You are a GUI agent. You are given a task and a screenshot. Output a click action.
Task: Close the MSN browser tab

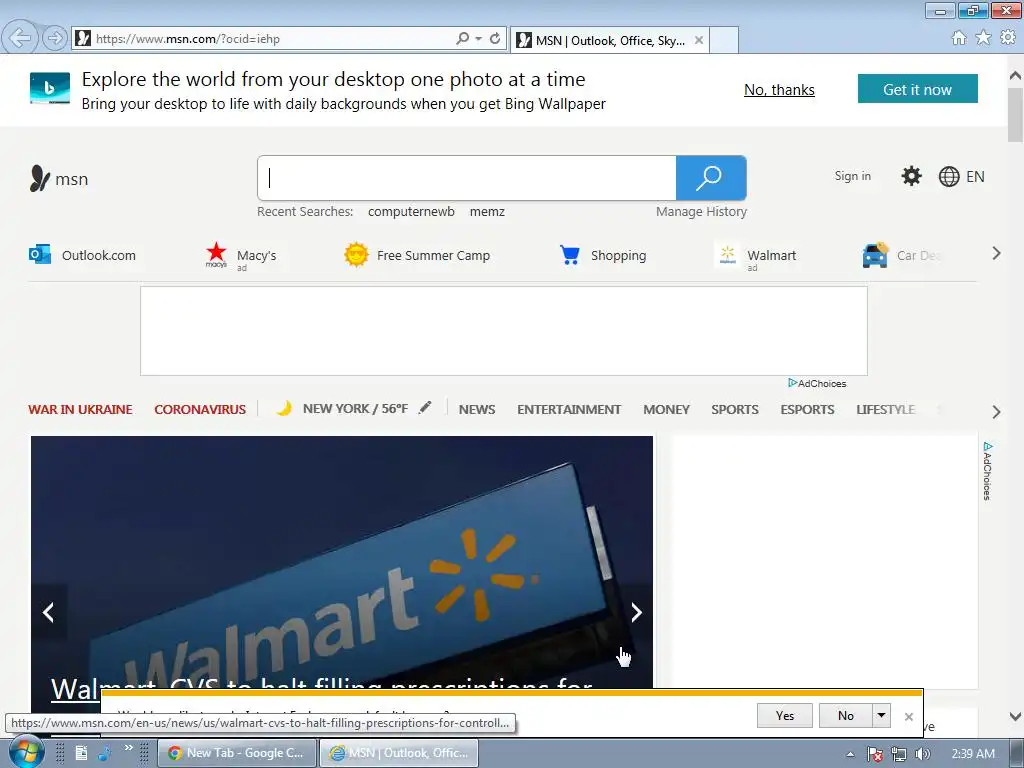click(699, 40)
